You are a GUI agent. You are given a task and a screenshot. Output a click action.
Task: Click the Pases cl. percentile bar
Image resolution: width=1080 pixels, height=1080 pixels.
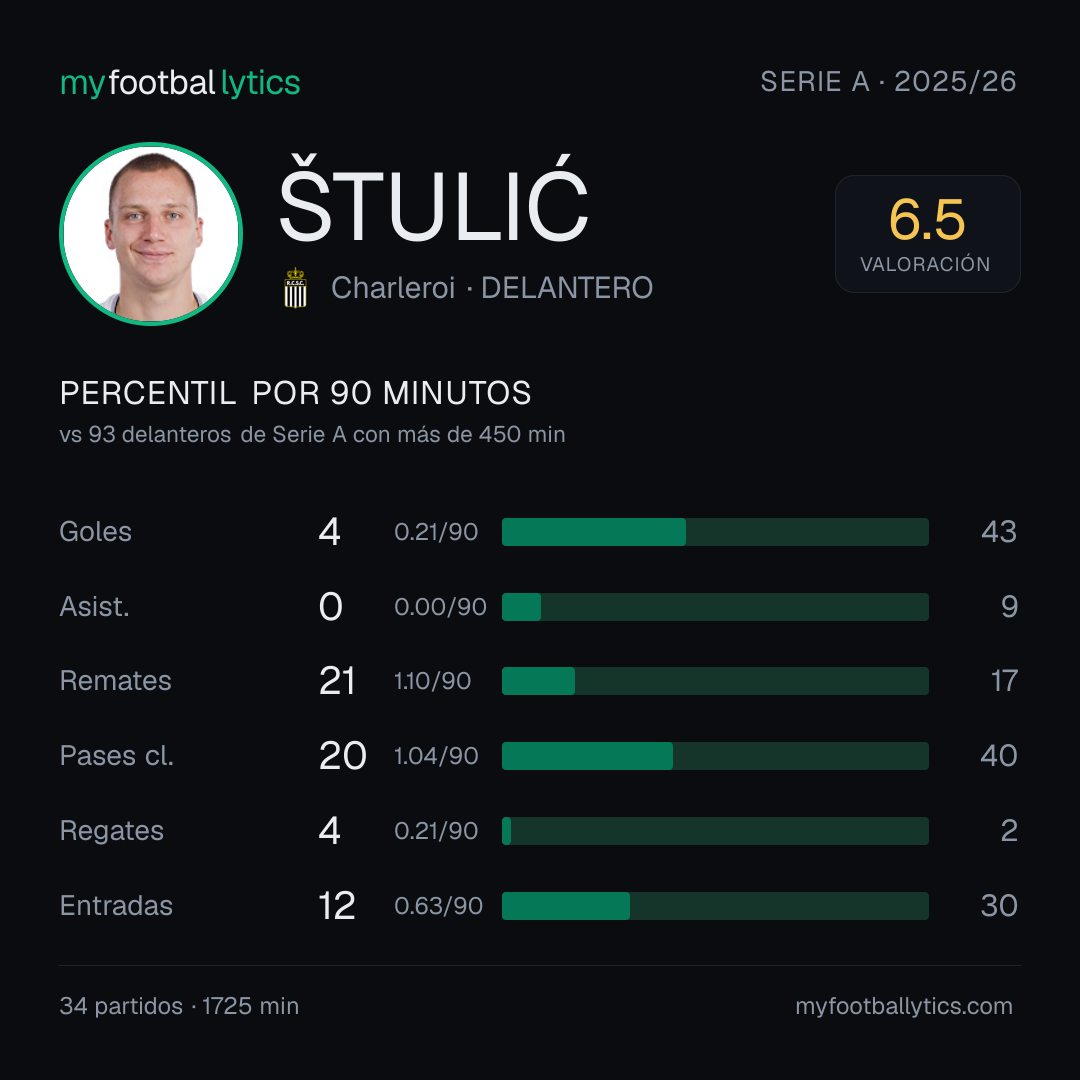pos(715,756)
